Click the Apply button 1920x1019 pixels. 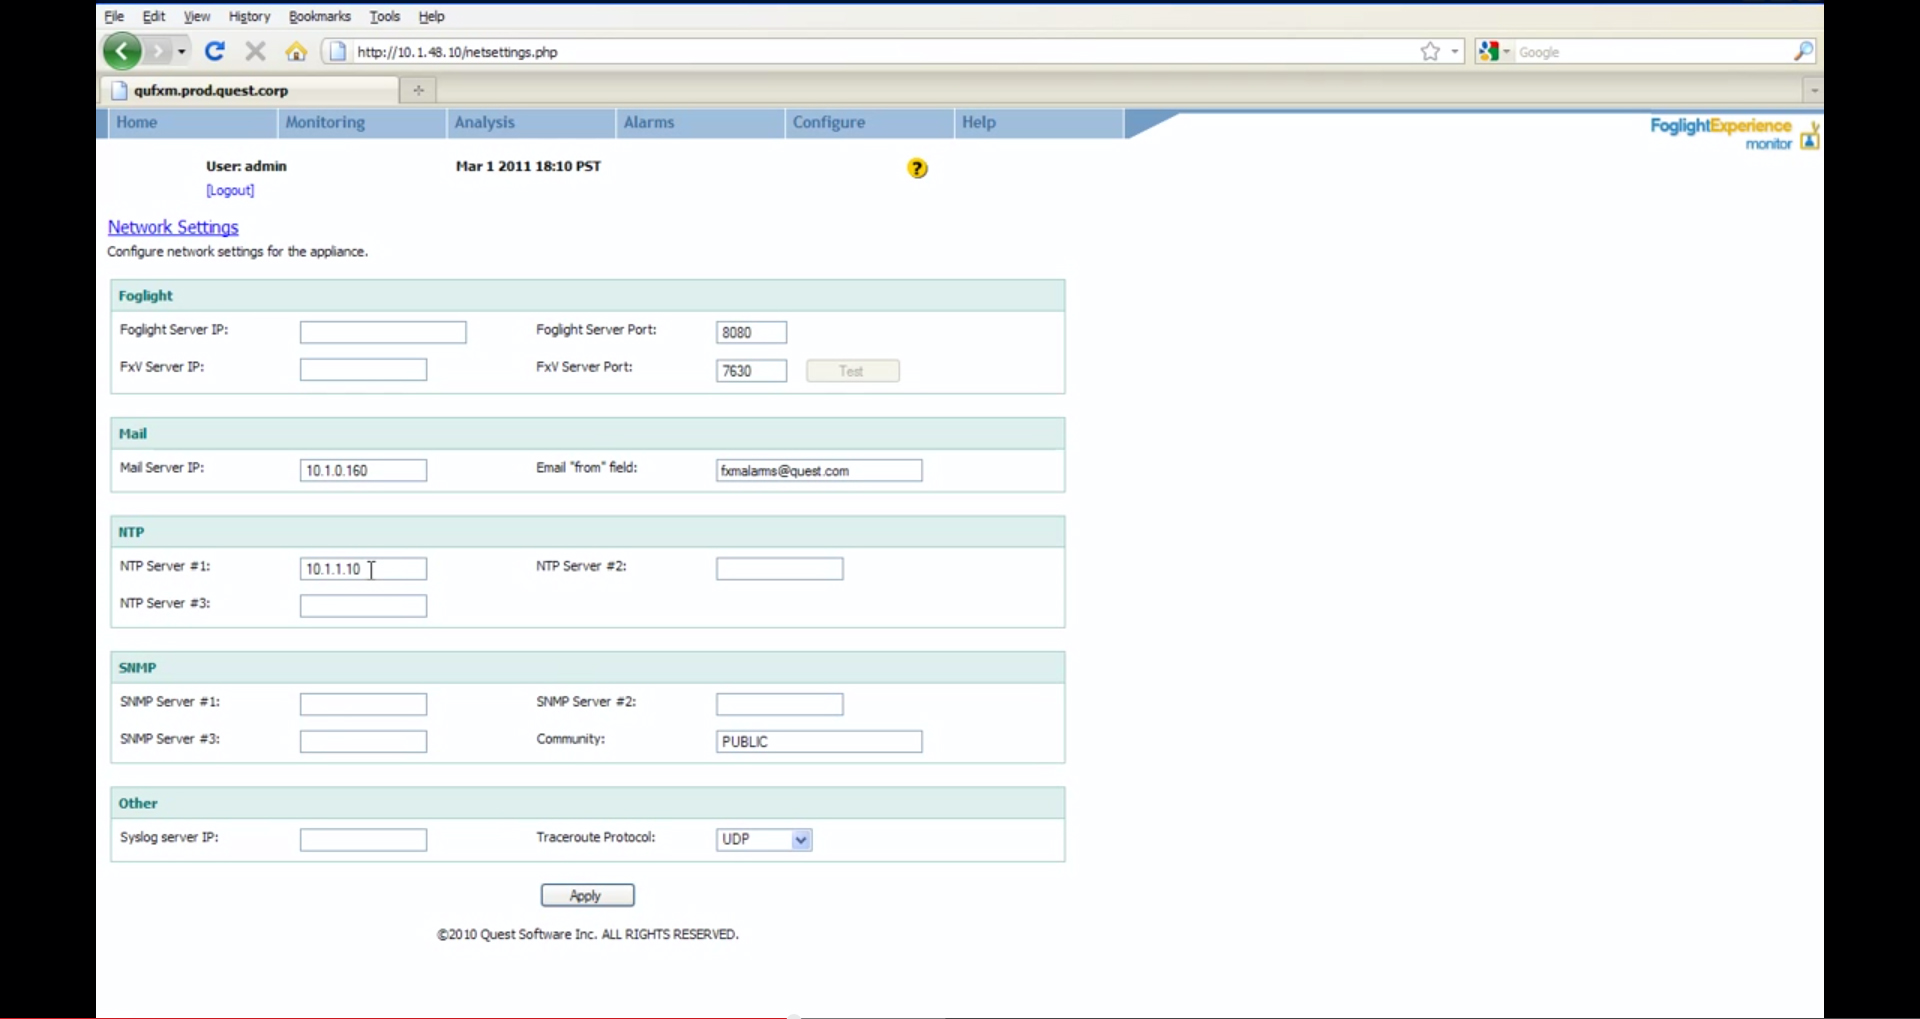(x=586, y=894)
